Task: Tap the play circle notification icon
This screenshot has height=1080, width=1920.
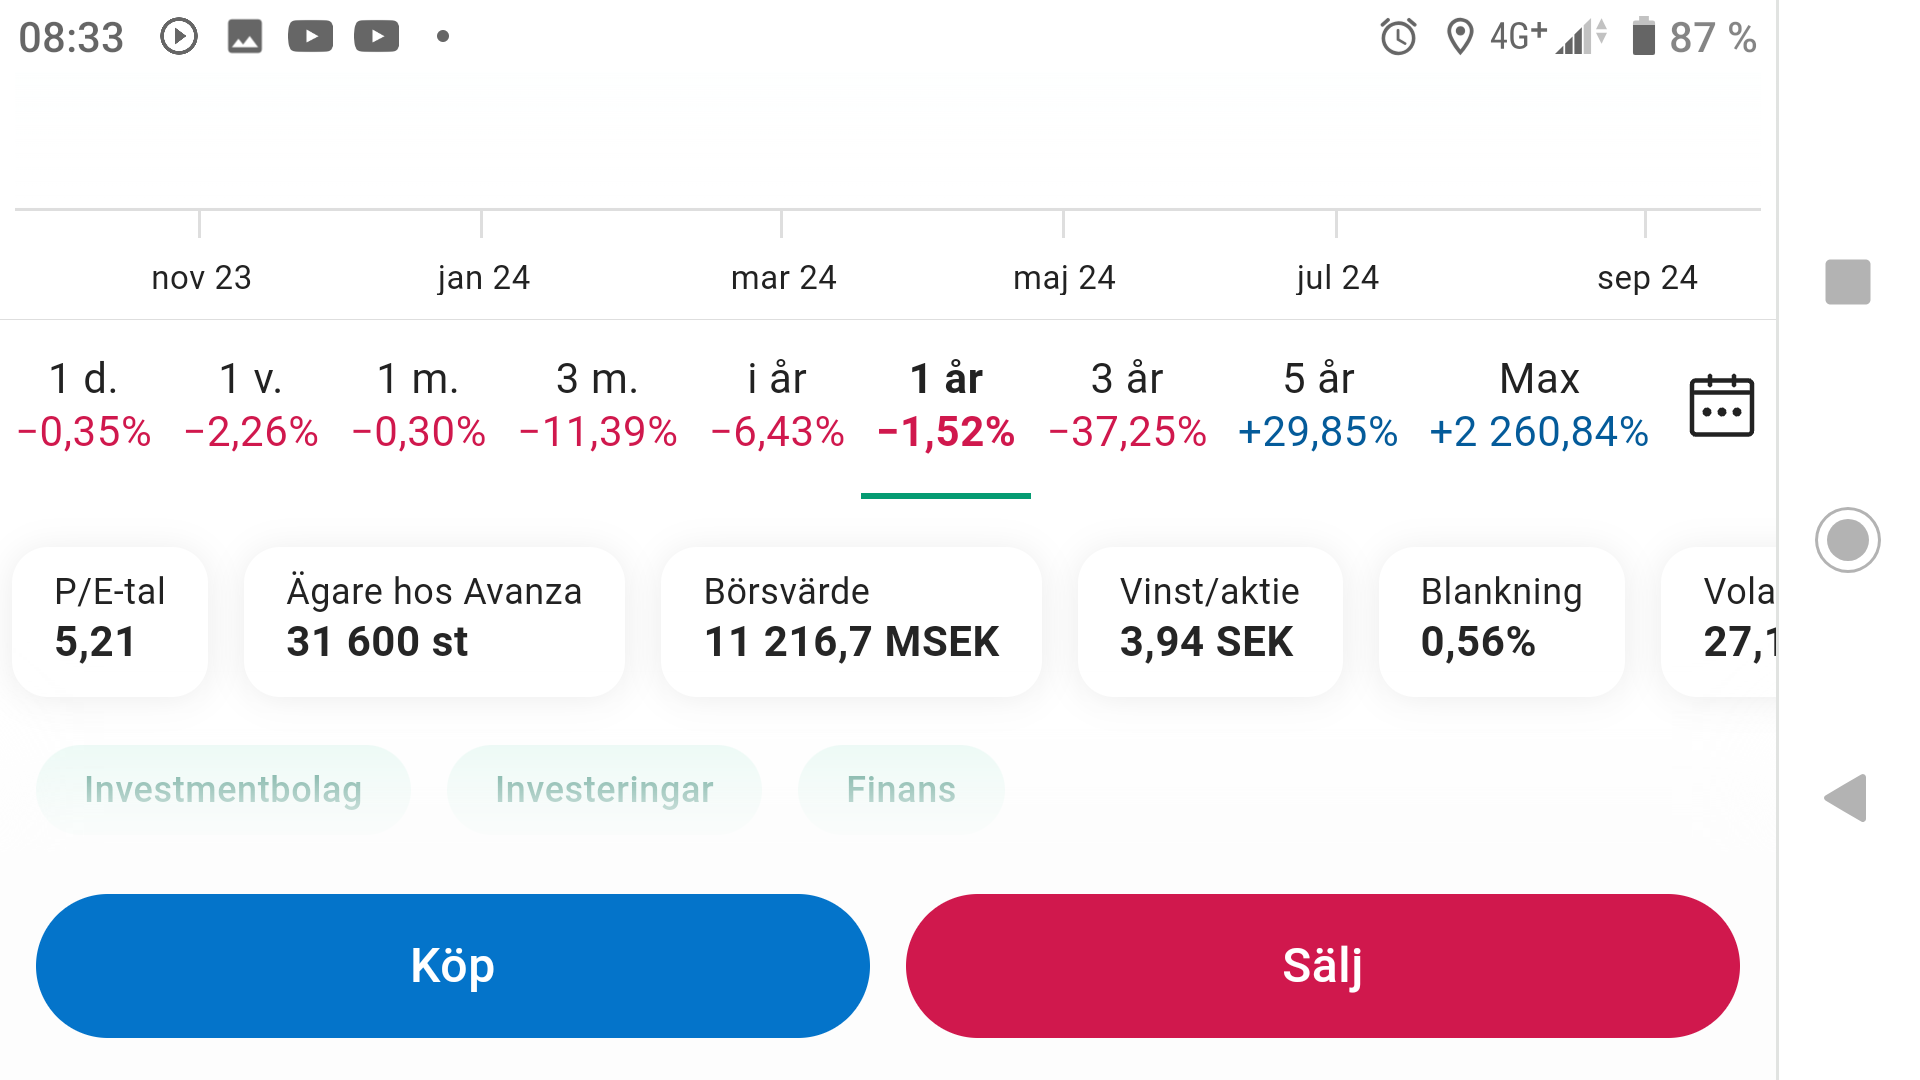Action: click(x=179, y=37)
